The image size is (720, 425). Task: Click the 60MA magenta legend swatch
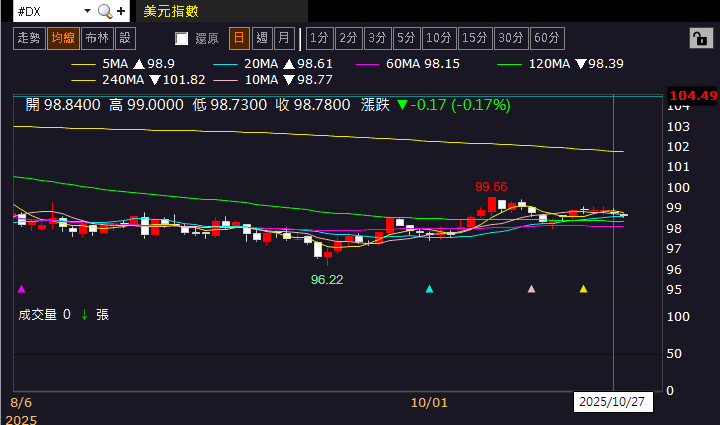point(367,64)
